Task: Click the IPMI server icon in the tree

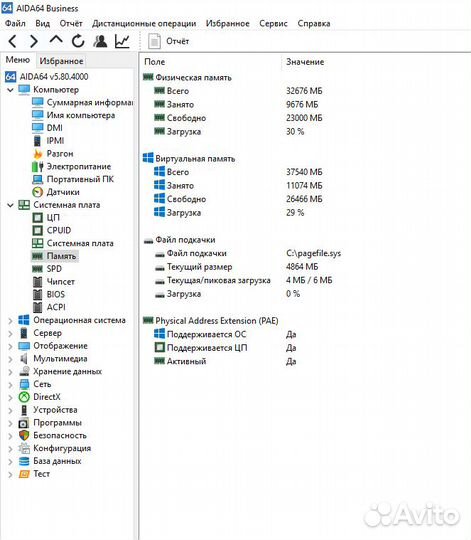Action: 37,141
